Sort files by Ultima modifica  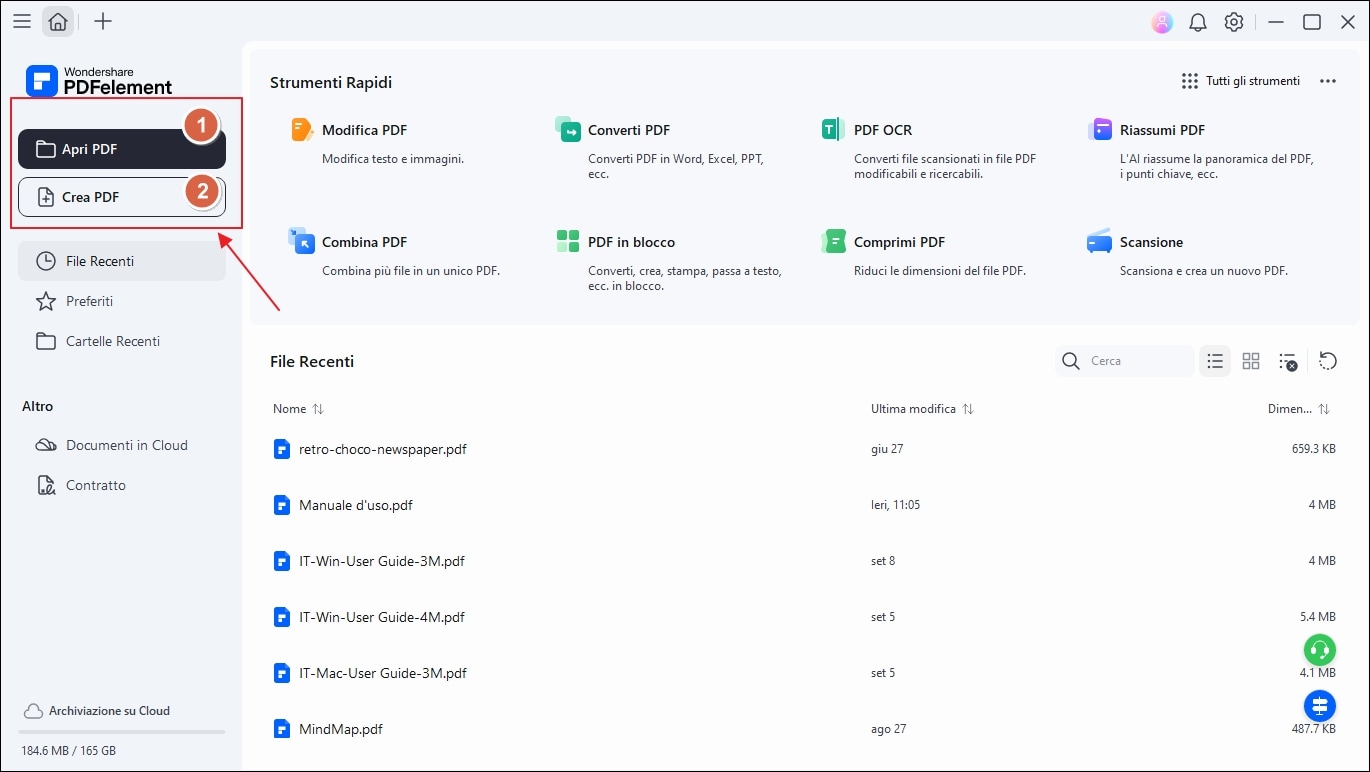922,409
